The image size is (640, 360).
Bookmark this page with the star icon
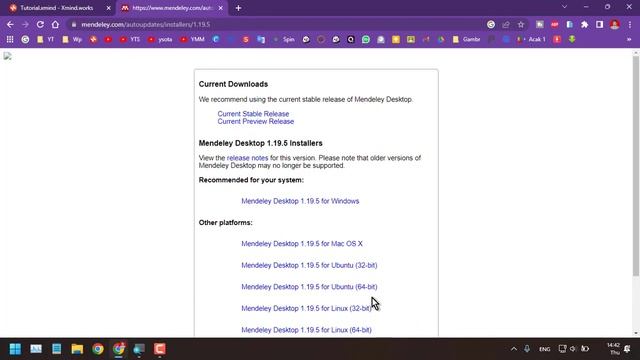521,24
